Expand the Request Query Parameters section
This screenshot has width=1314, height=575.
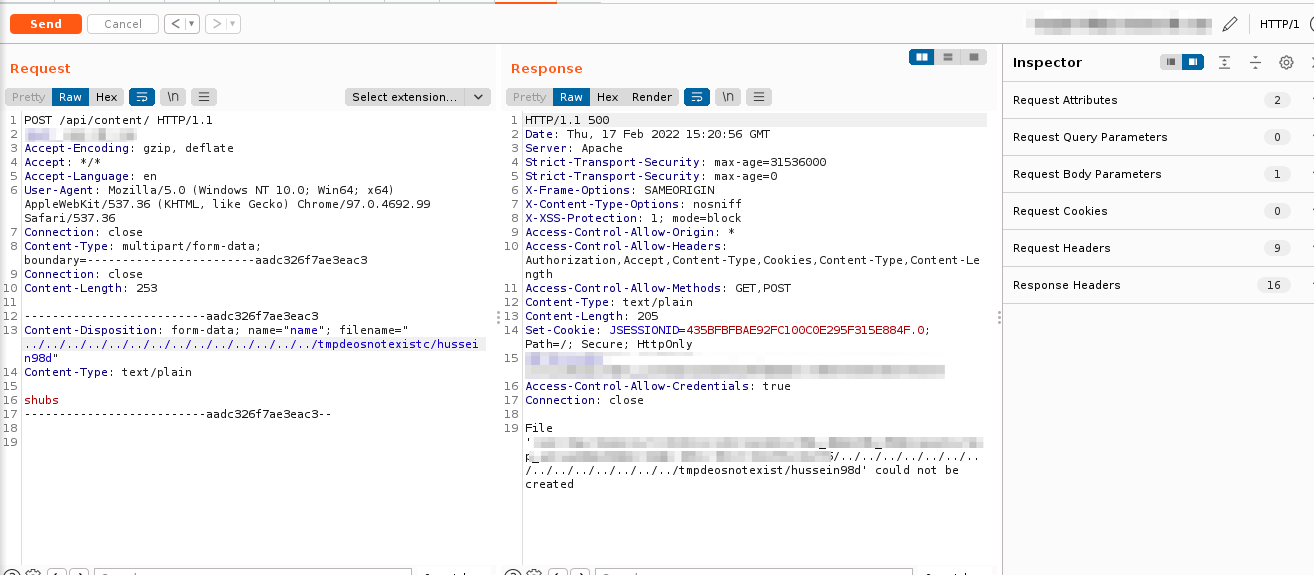(1158, 137)
